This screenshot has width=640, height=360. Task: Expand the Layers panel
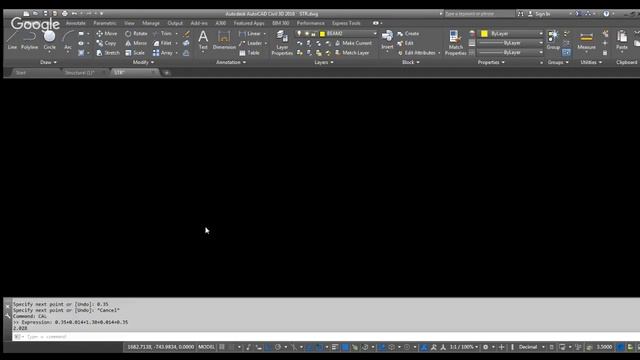click(x=324, y=62)
